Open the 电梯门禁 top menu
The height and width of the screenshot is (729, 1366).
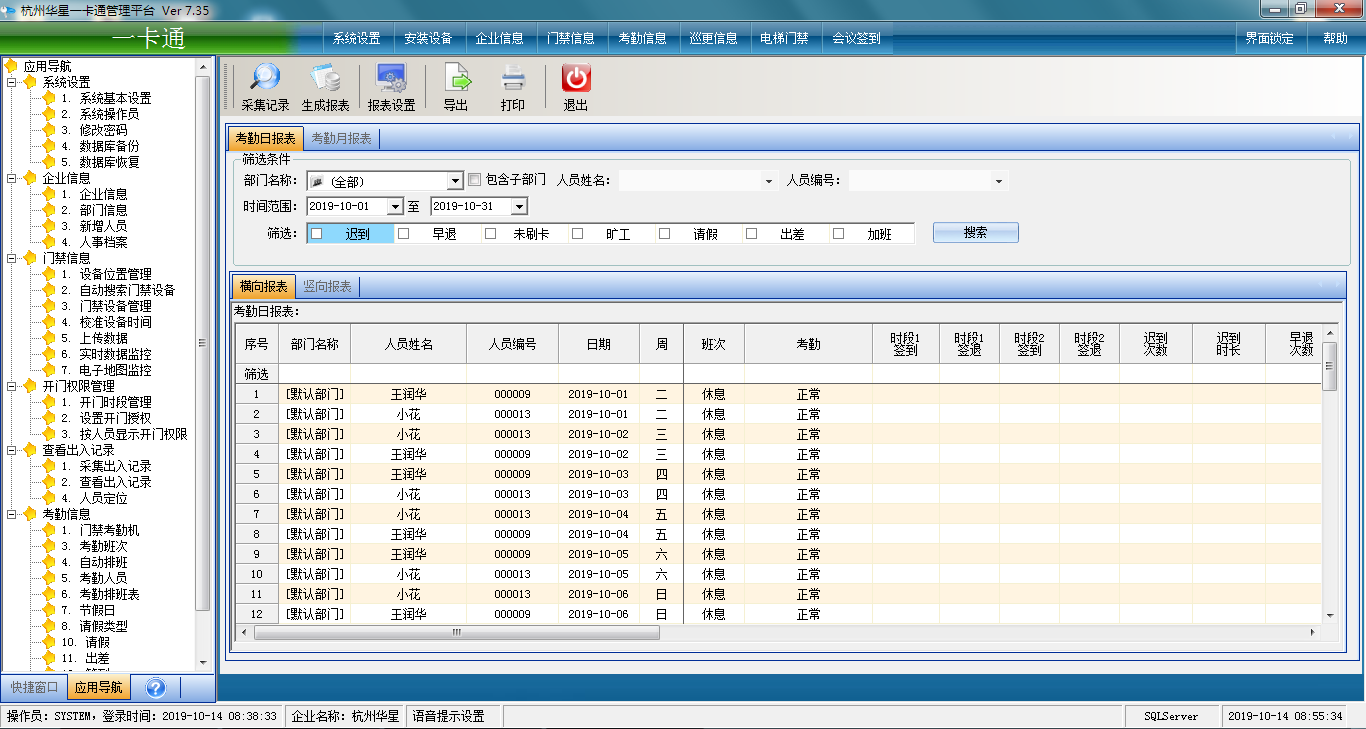(785, 39)
